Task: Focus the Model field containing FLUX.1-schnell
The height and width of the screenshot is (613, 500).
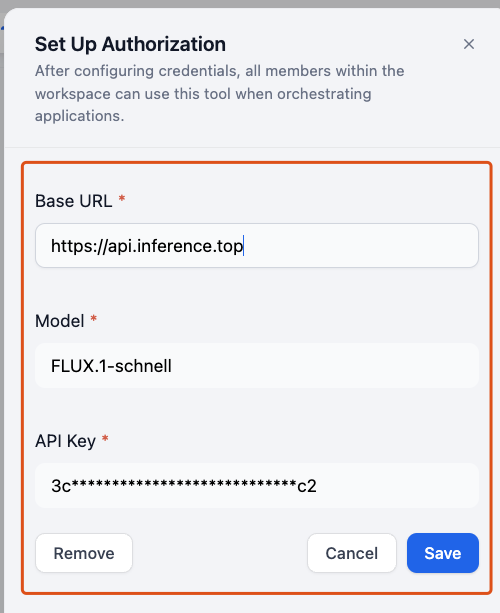Action: [x=257, y=366]
